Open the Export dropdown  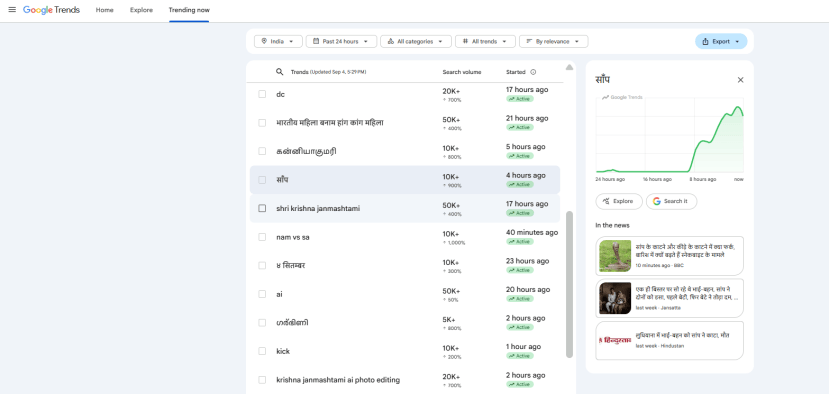pyautogui.click(x=721, y=41)
